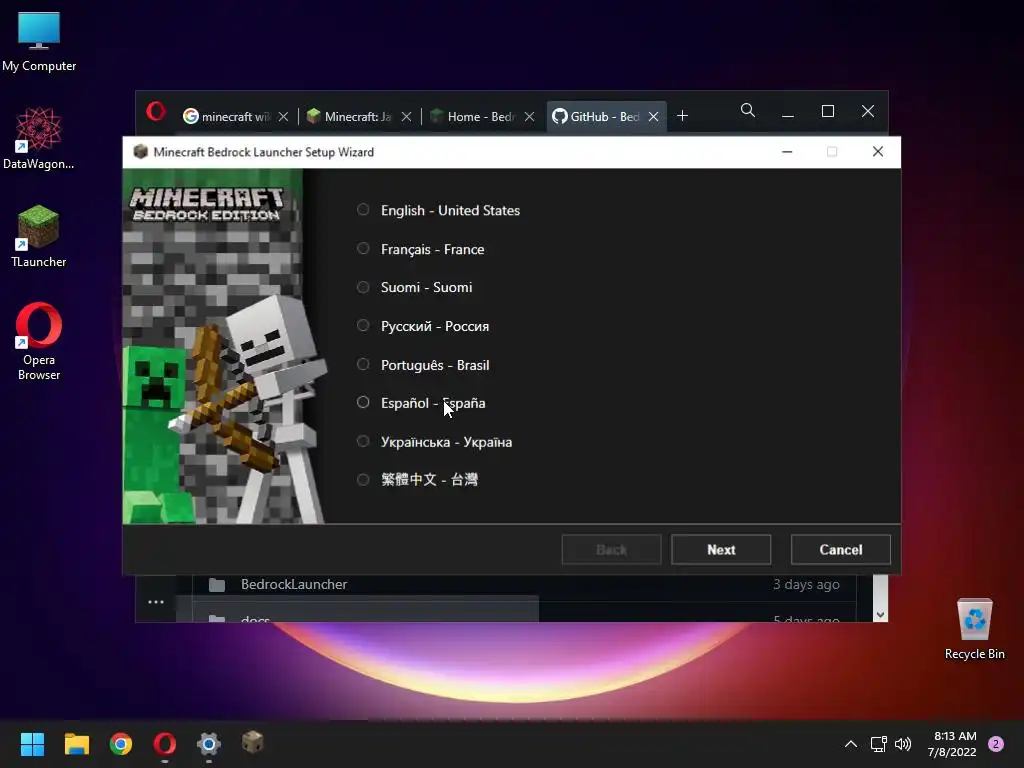1024x768 pixels.
Task: Launch Google Chrome from taskbar
Action: click(121, 744)
